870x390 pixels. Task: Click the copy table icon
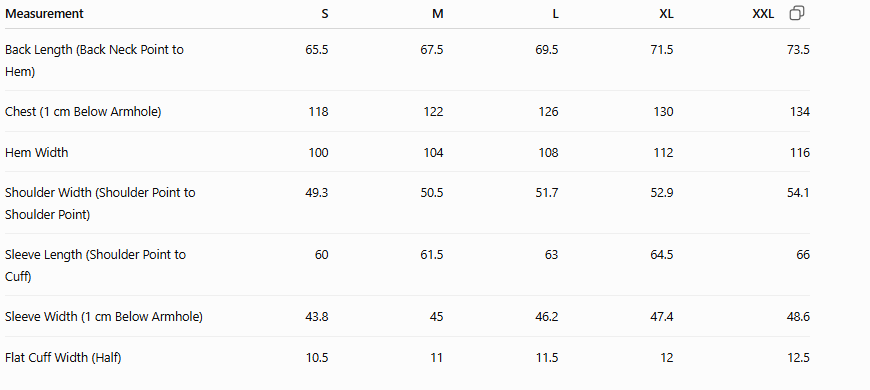pos(796,13)
